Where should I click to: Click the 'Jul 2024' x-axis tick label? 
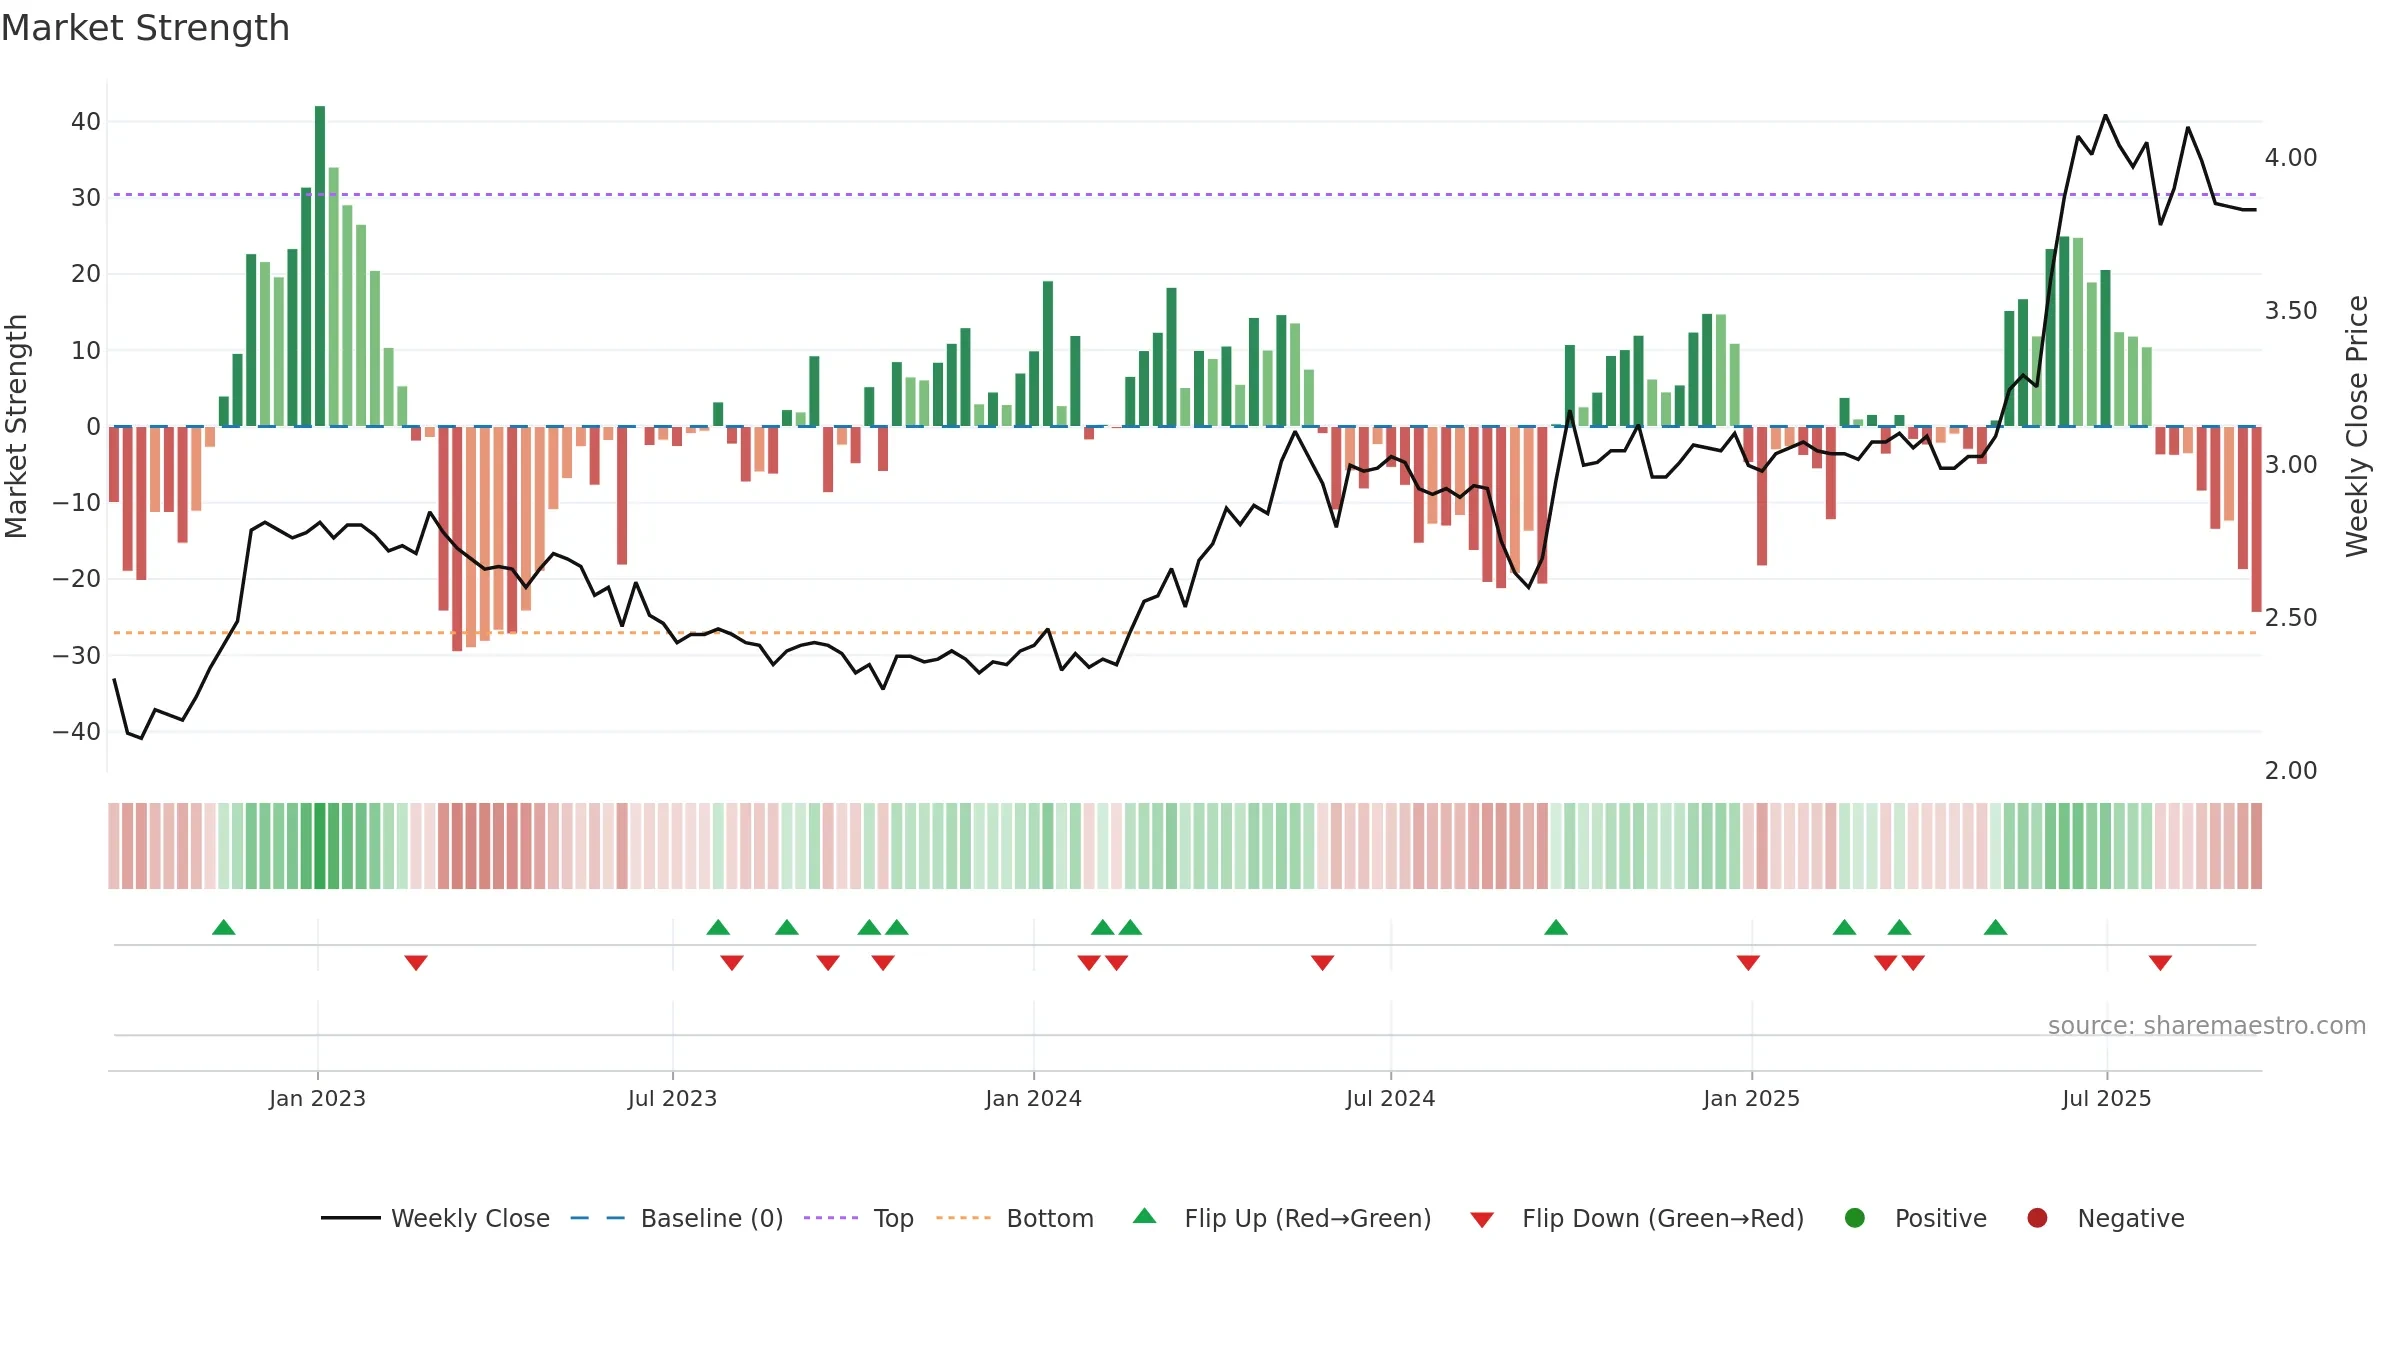[x=1390, y=1099]
